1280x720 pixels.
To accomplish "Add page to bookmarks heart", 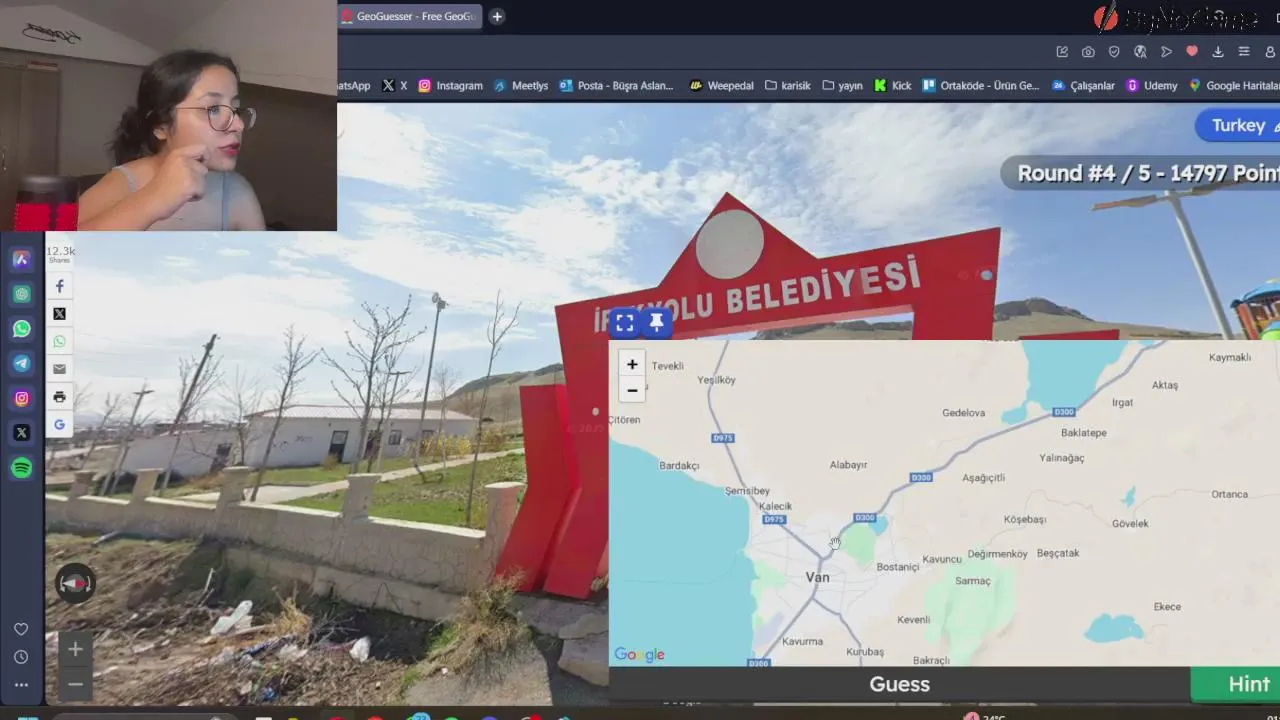I will 1192,52.
